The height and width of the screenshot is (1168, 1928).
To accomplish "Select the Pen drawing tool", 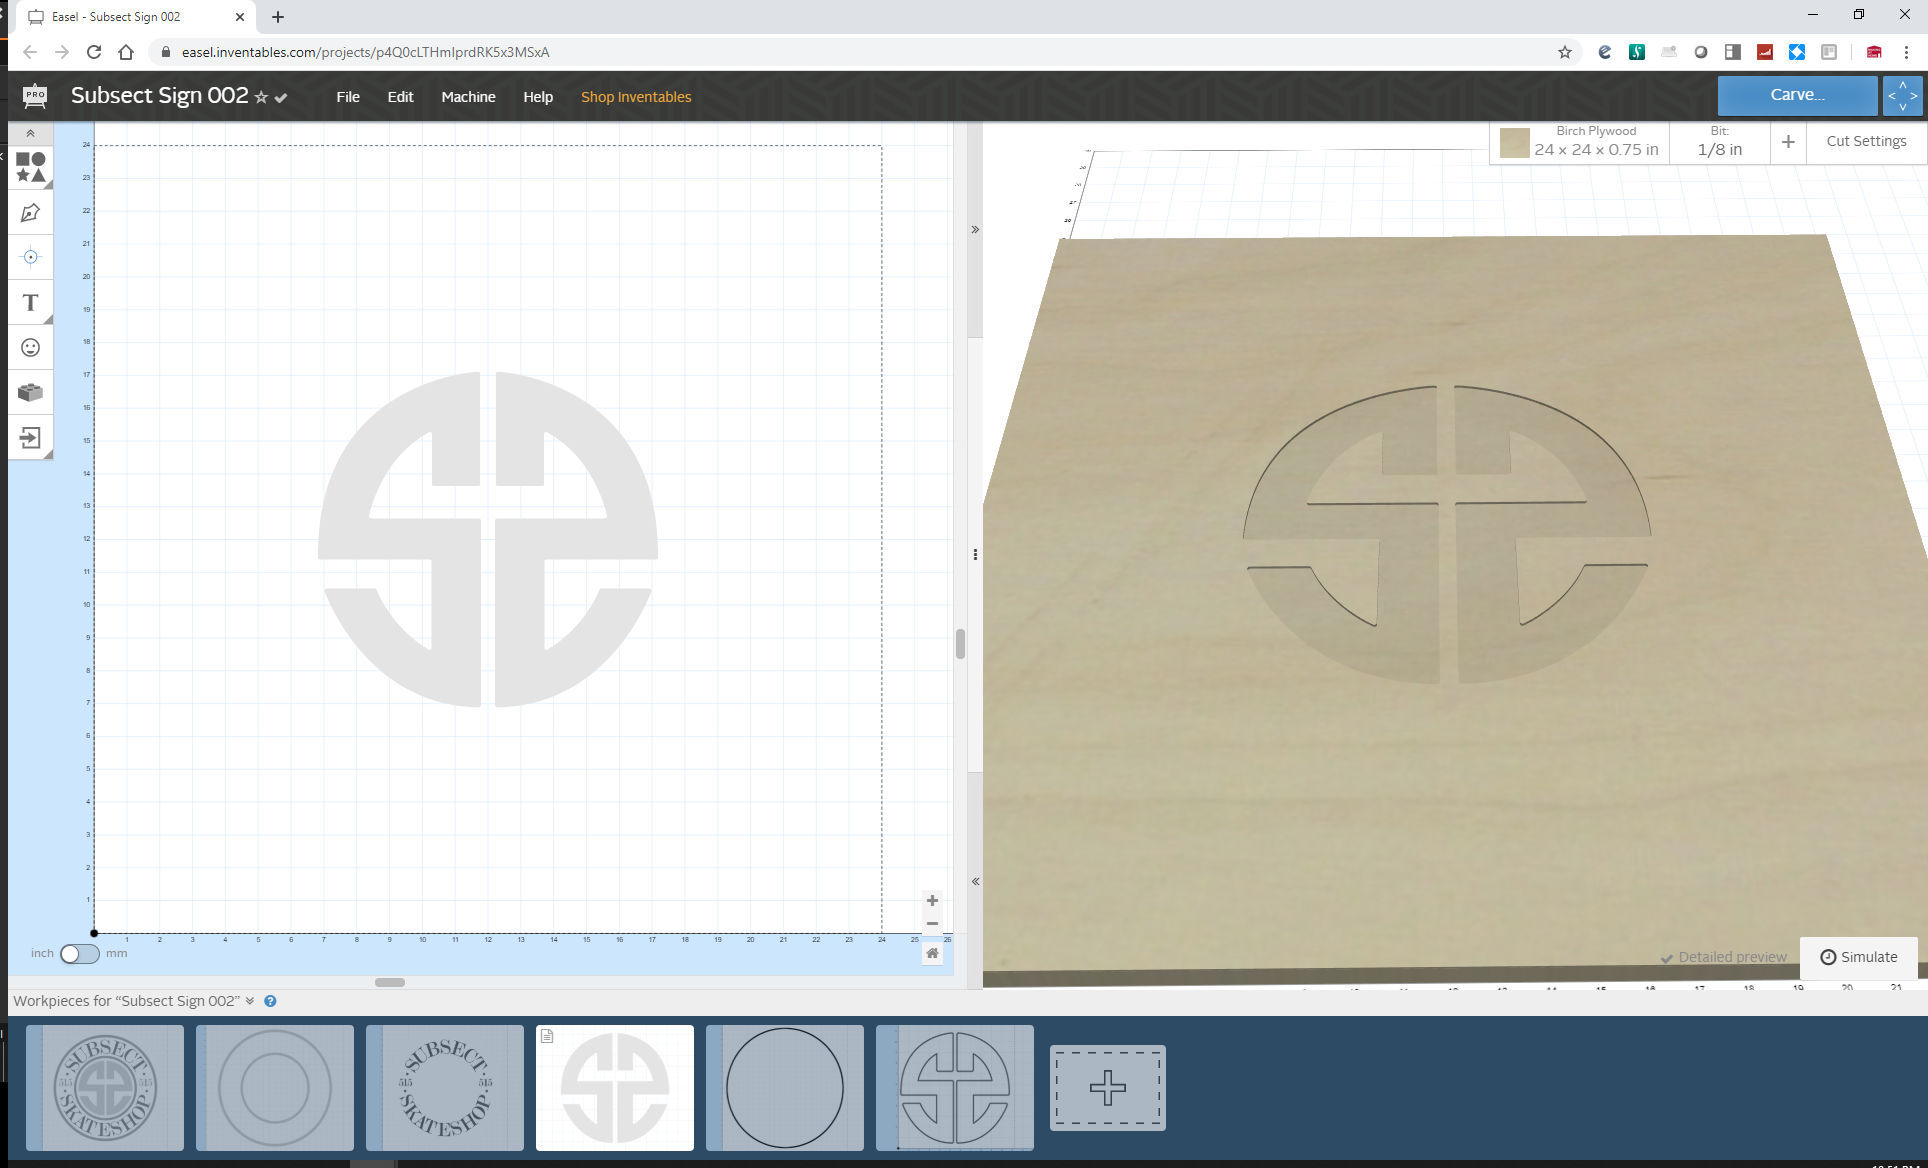I will [30, 213].
